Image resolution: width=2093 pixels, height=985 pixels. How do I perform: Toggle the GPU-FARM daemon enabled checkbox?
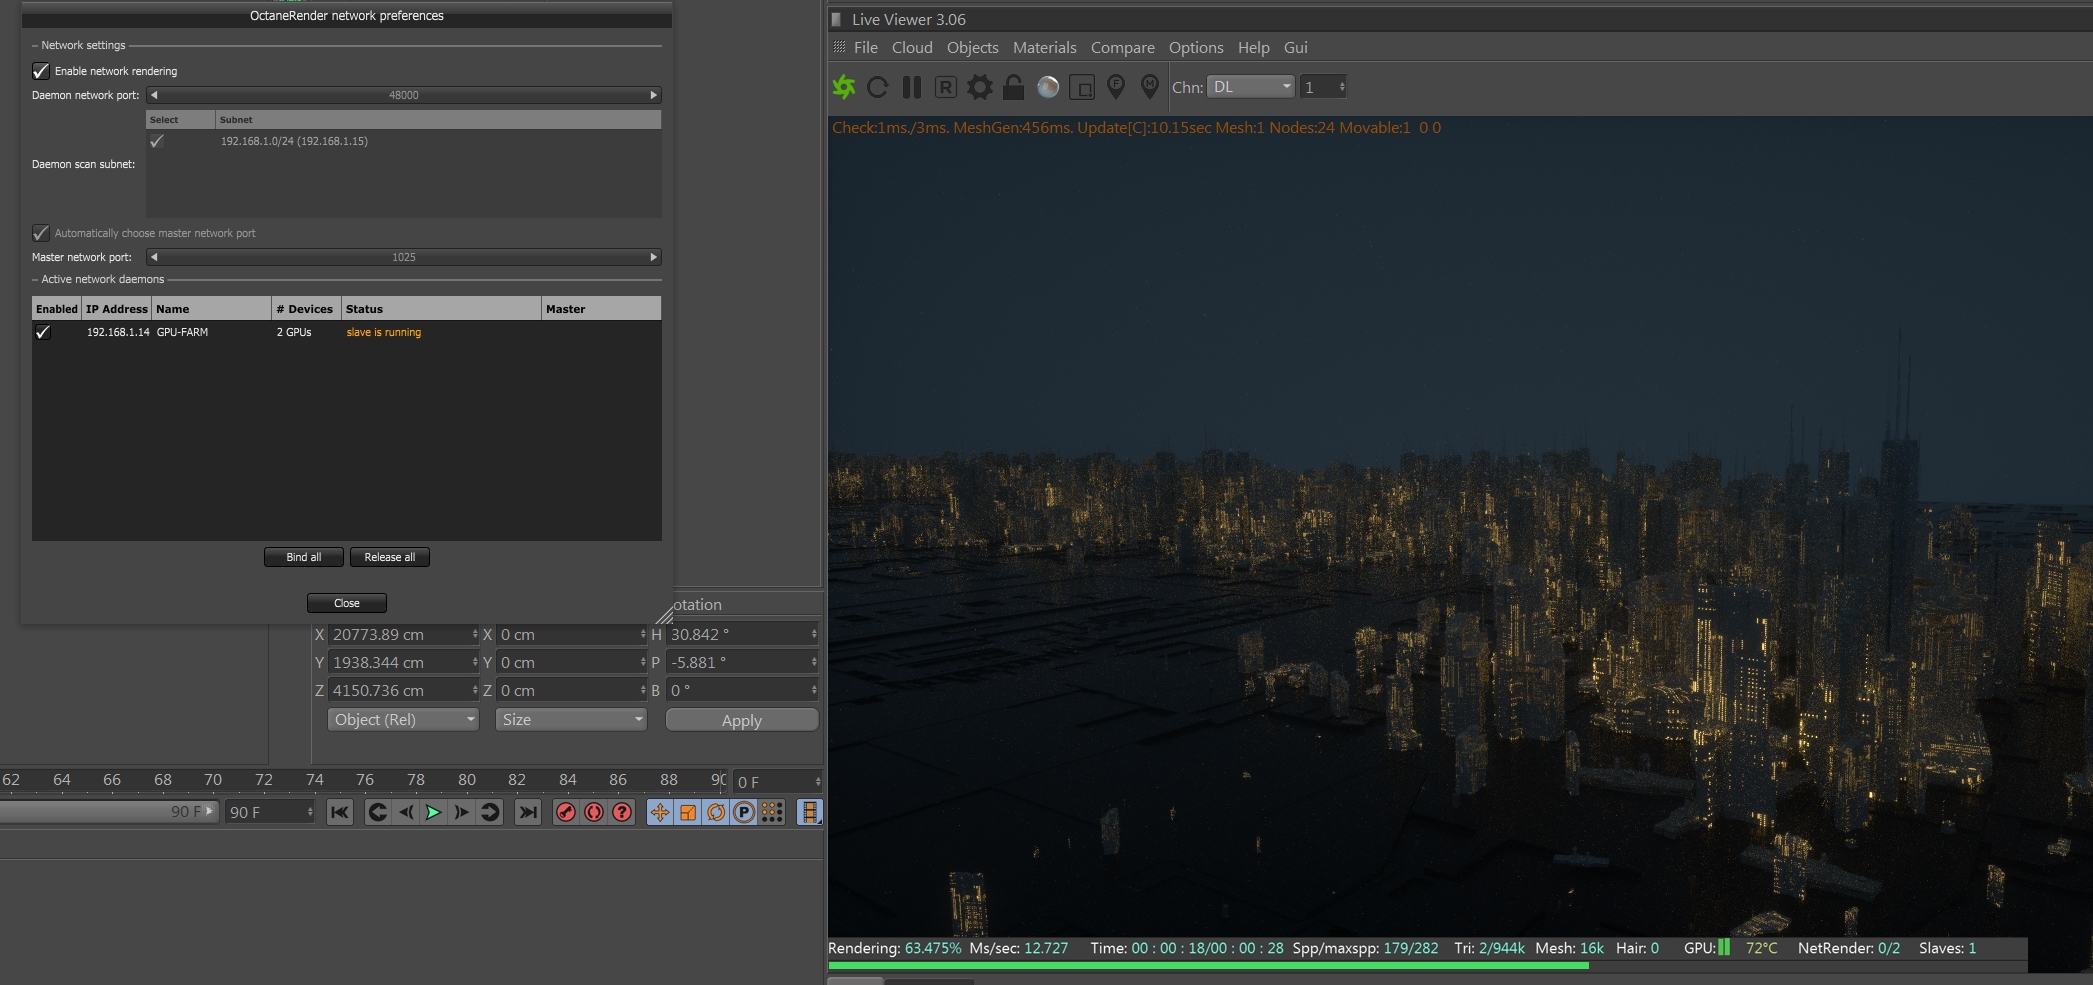coord(43,332)
